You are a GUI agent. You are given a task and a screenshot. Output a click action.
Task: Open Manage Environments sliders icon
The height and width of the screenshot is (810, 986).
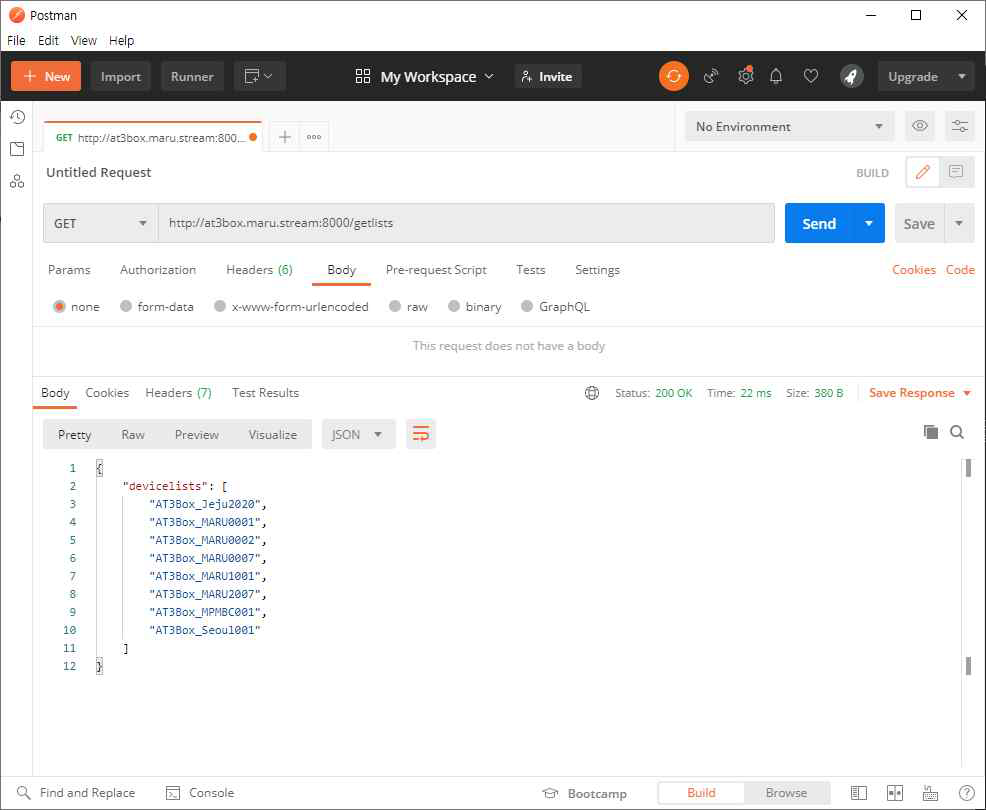tap(960, 126)
